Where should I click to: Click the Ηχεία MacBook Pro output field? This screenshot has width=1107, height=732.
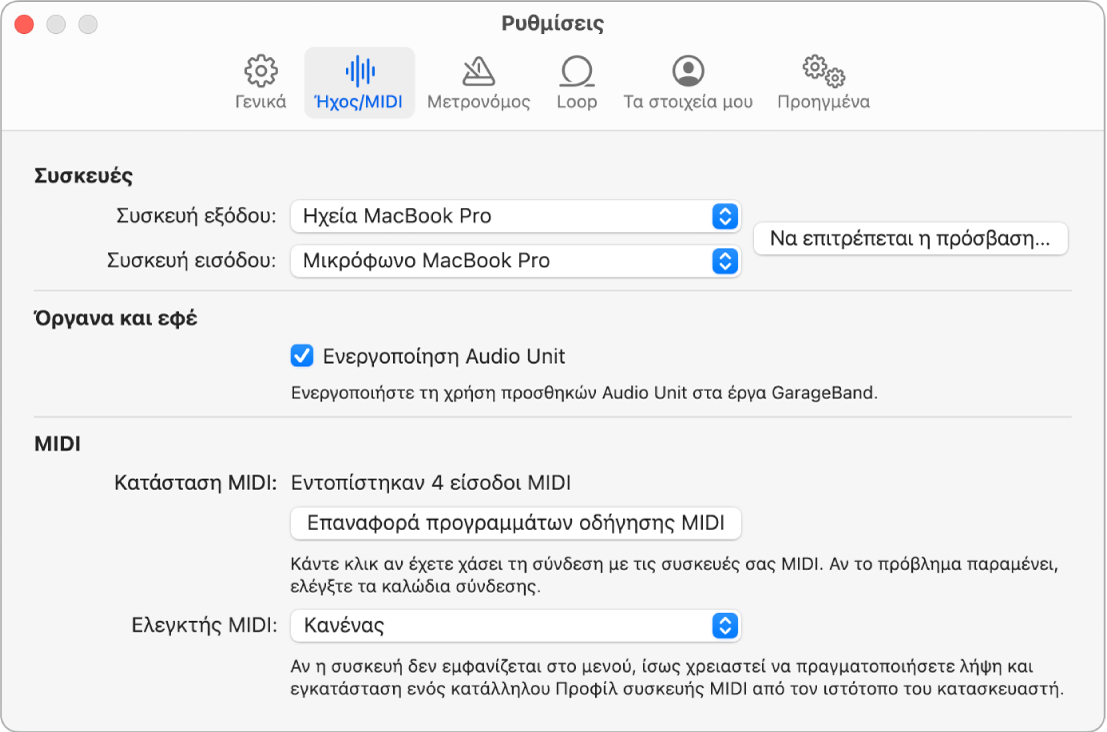coord(450,216)
